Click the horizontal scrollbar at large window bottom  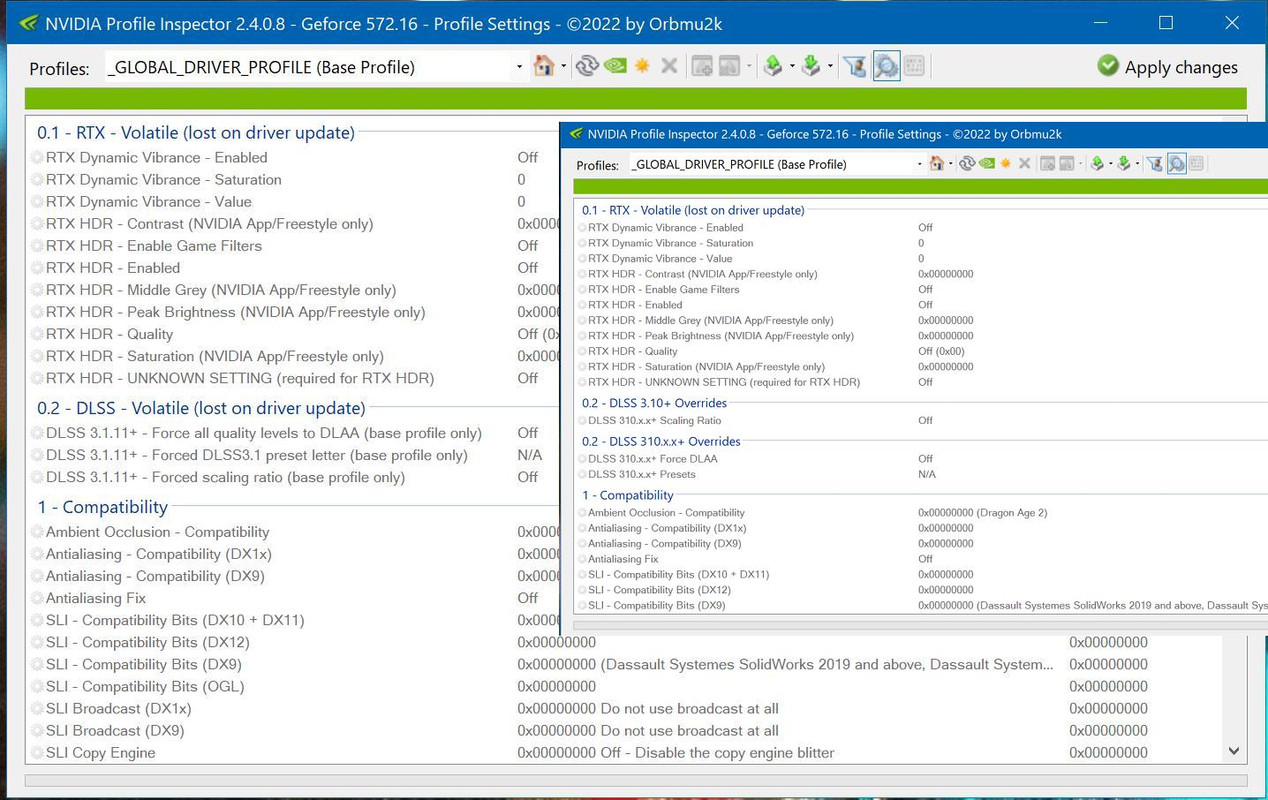(635, 780)
